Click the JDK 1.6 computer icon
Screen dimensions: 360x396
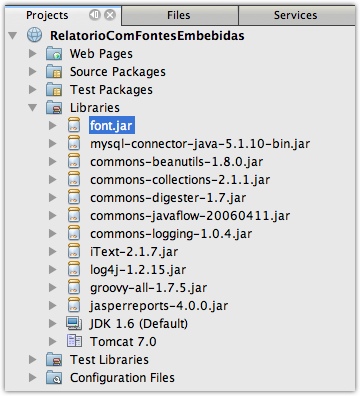[74, 323]
